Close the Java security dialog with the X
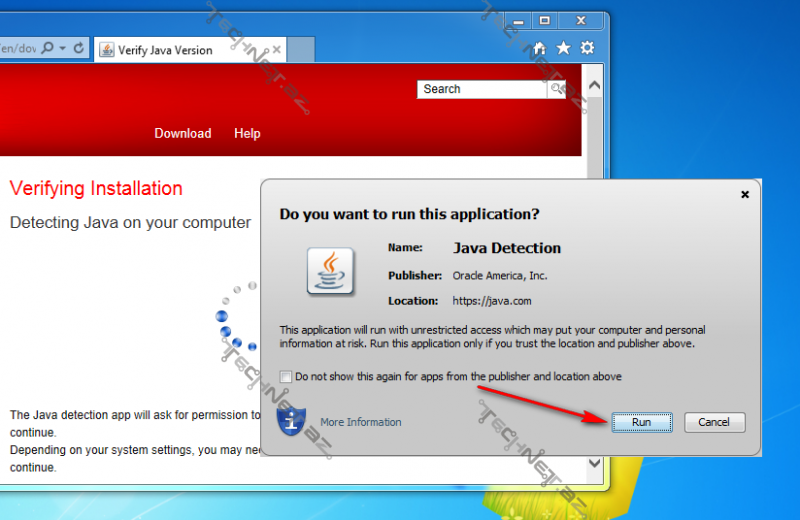 tap(745, 194)
